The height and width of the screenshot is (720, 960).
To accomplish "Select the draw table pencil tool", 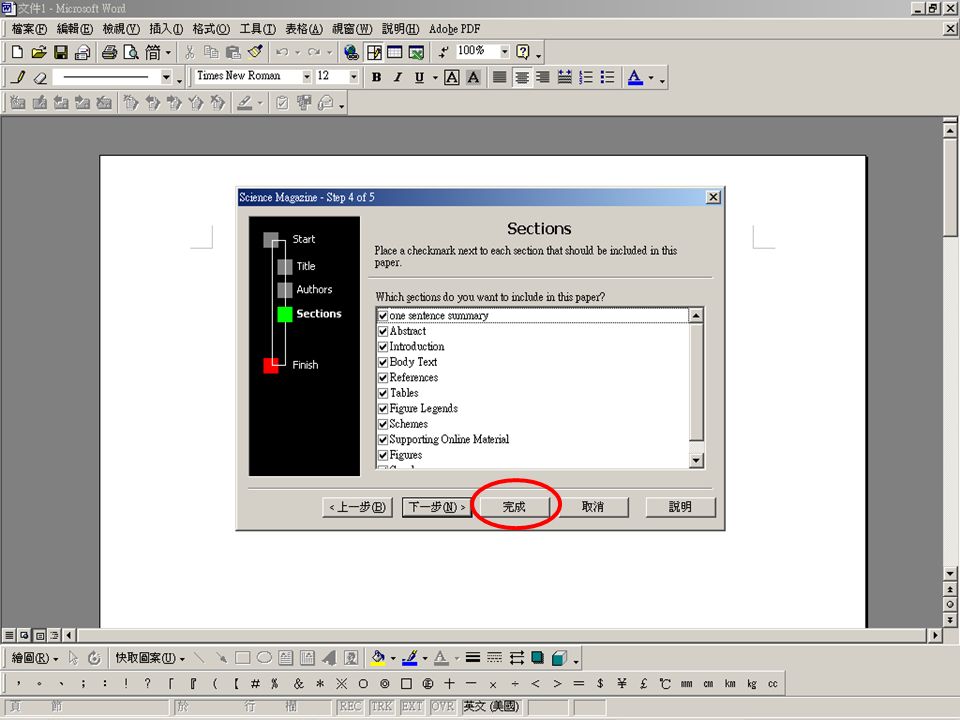I will click(x=19, y=77).
